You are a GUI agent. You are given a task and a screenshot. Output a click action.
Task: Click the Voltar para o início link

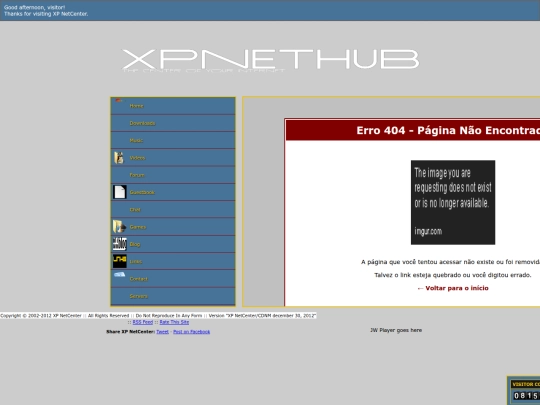[453, 288]
